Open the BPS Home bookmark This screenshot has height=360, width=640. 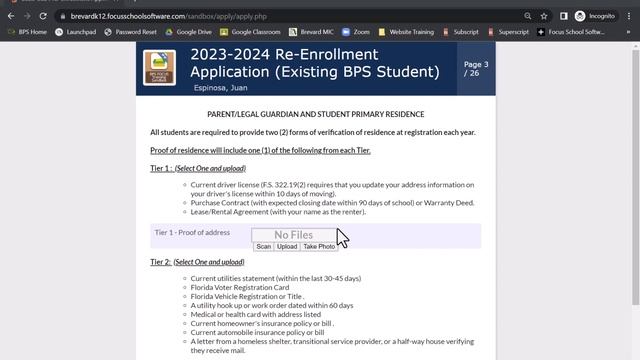click(27, 32)
